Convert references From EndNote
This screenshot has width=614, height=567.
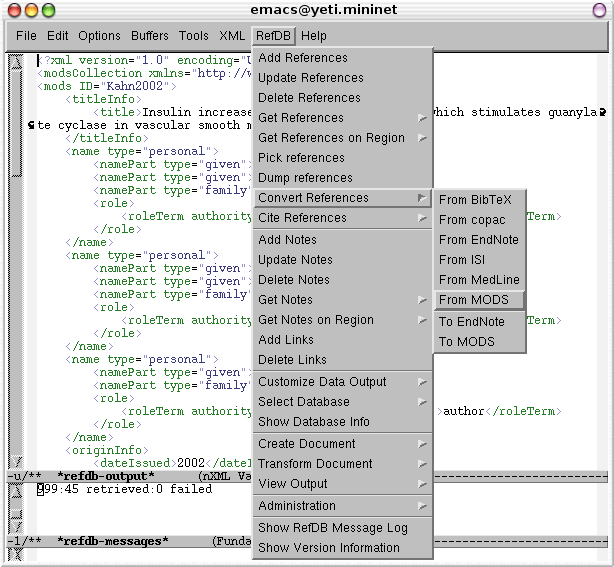coord(479,239)
